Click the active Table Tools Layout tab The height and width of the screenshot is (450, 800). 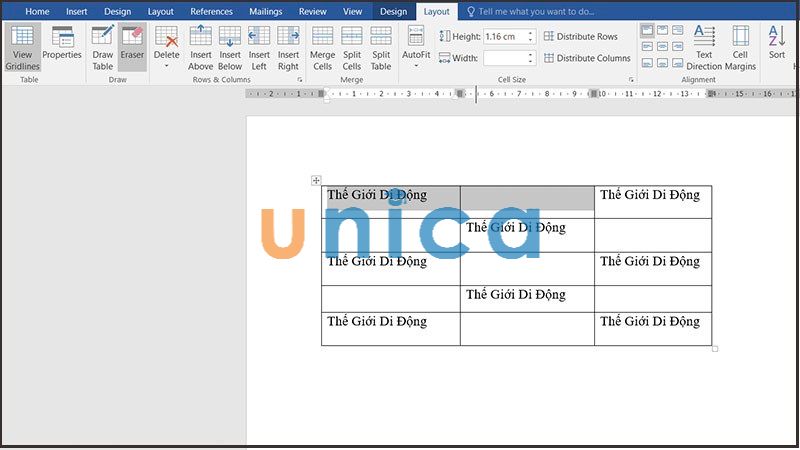437,11
